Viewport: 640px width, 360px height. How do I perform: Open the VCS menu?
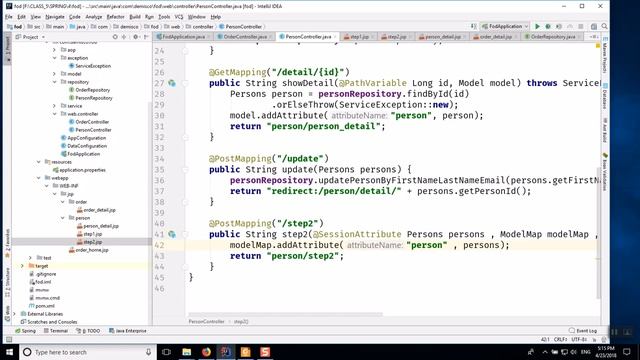click(179, 17)
